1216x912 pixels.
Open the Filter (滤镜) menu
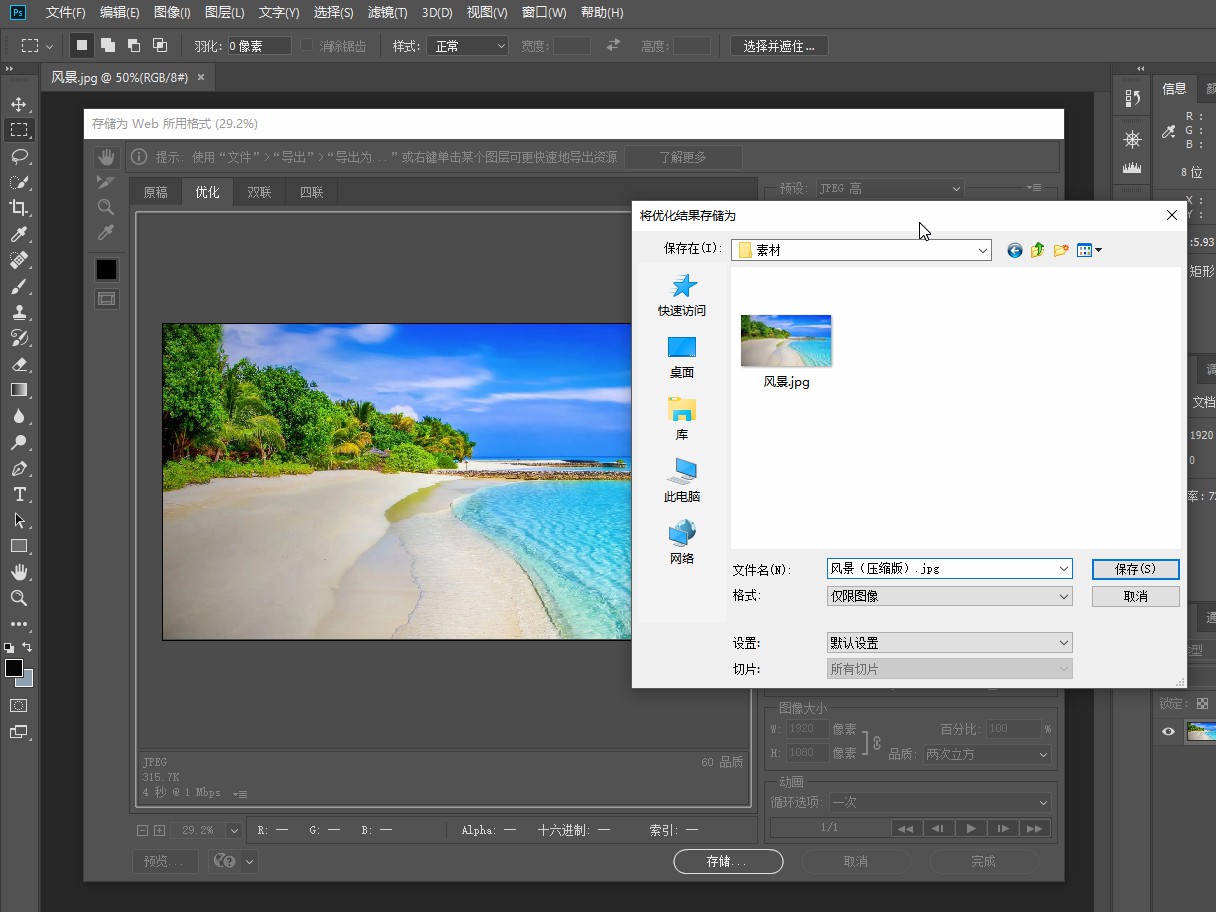[x=387, y=13]
